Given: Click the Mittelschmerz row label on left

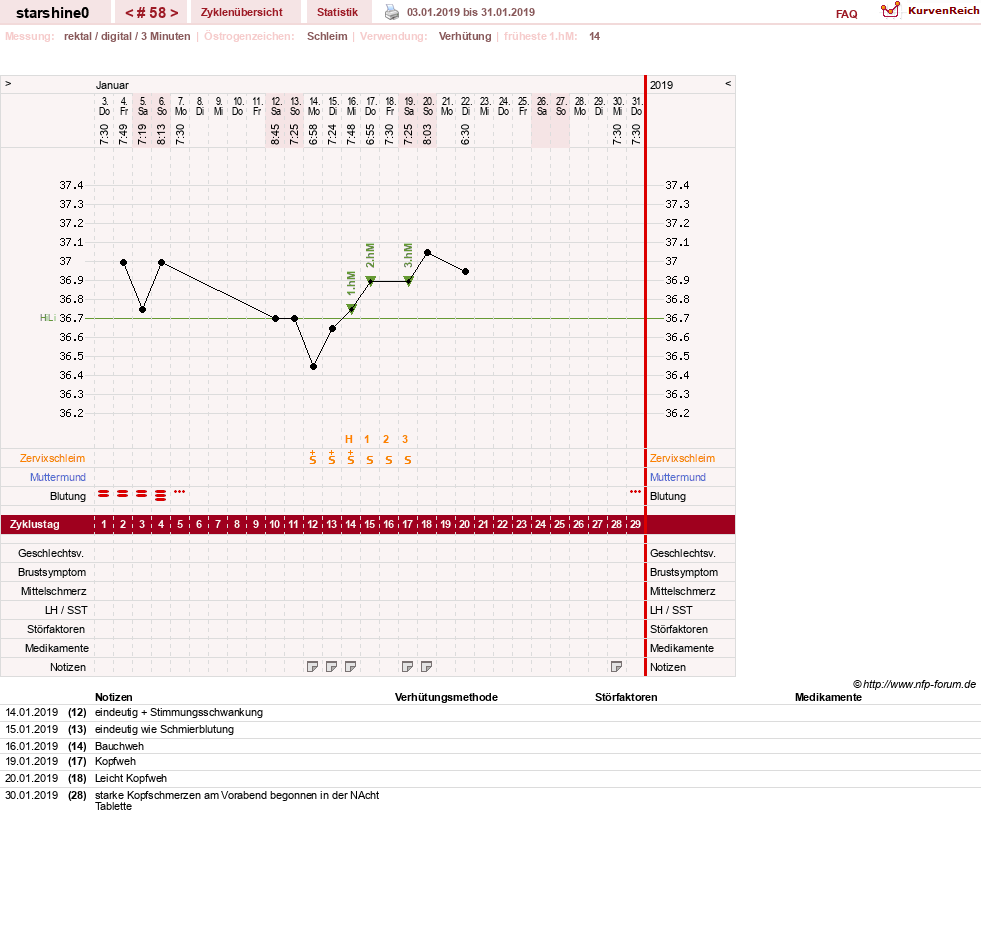Looking at the screenshot, I should point(53,591).
